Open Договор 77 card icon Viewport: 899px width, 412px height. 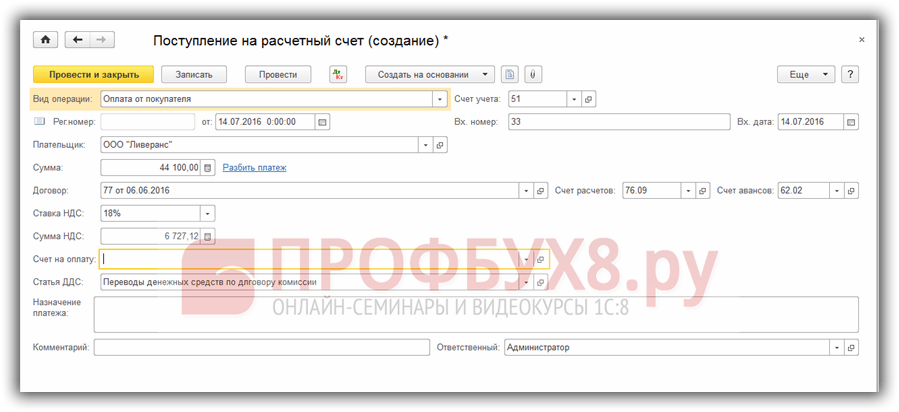coord(540,191)
